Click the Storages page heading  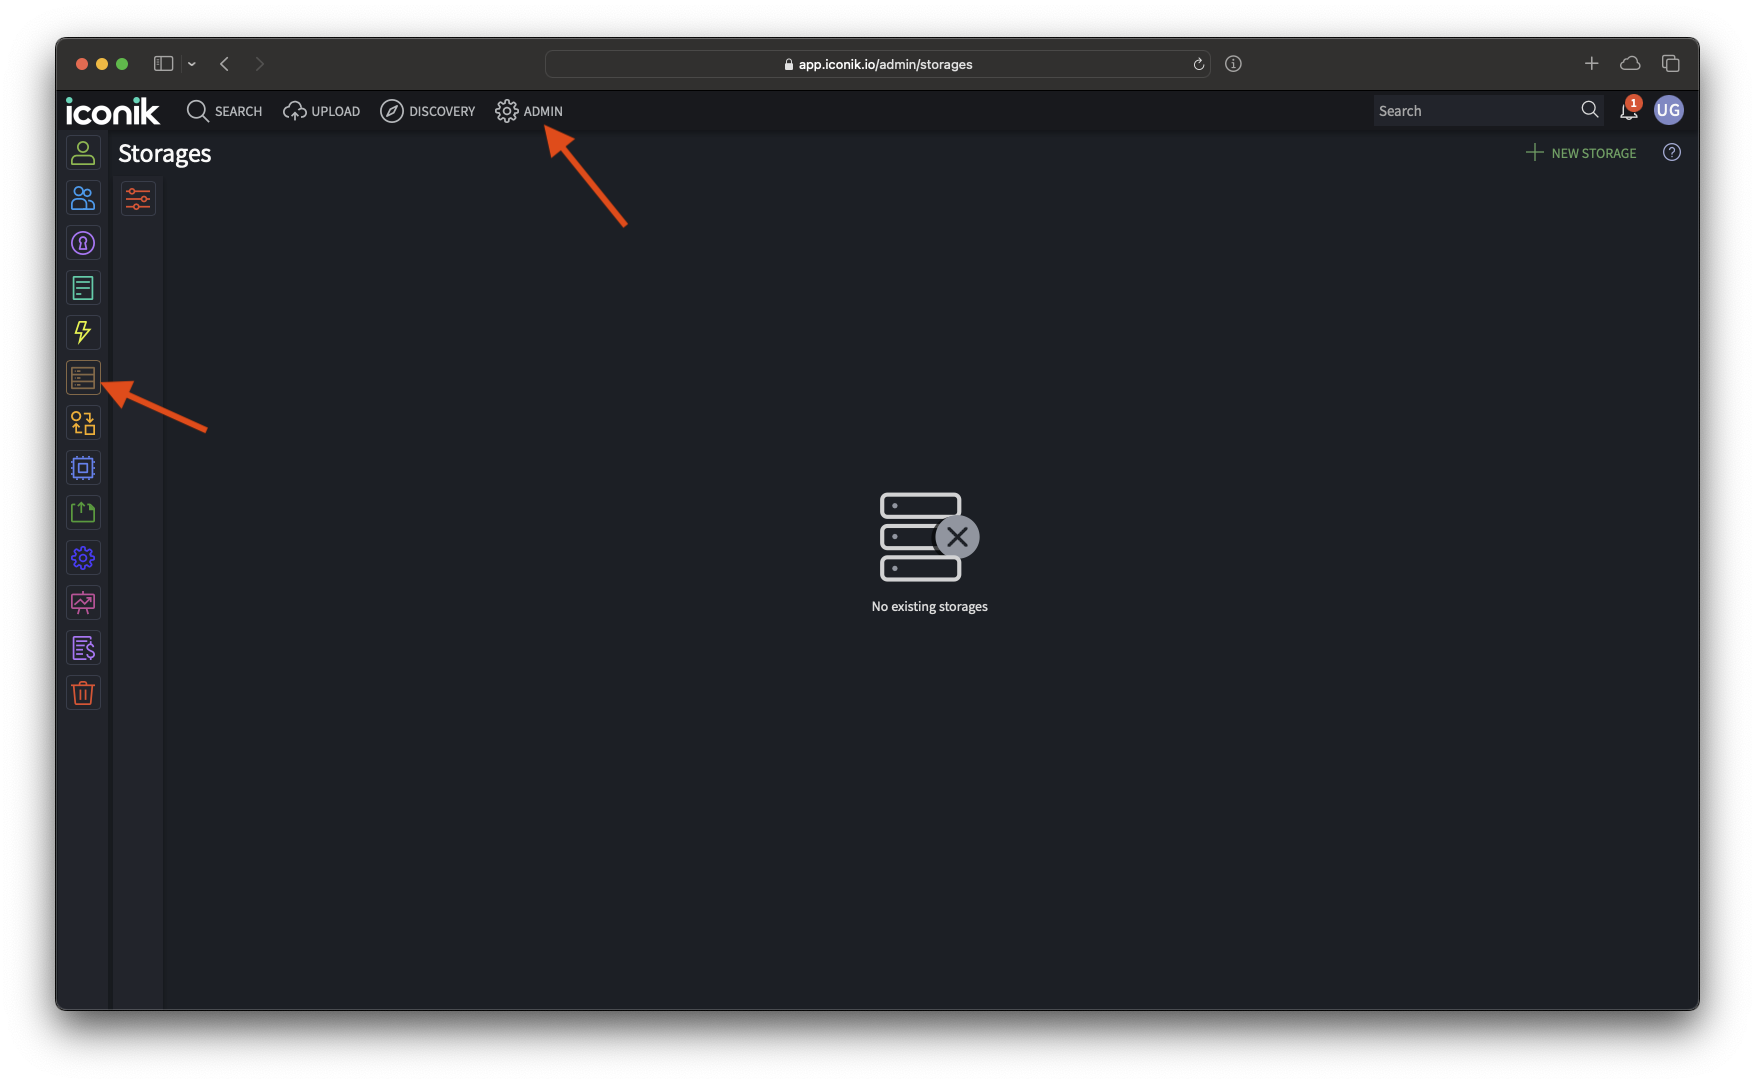click(x=165, y=154)
